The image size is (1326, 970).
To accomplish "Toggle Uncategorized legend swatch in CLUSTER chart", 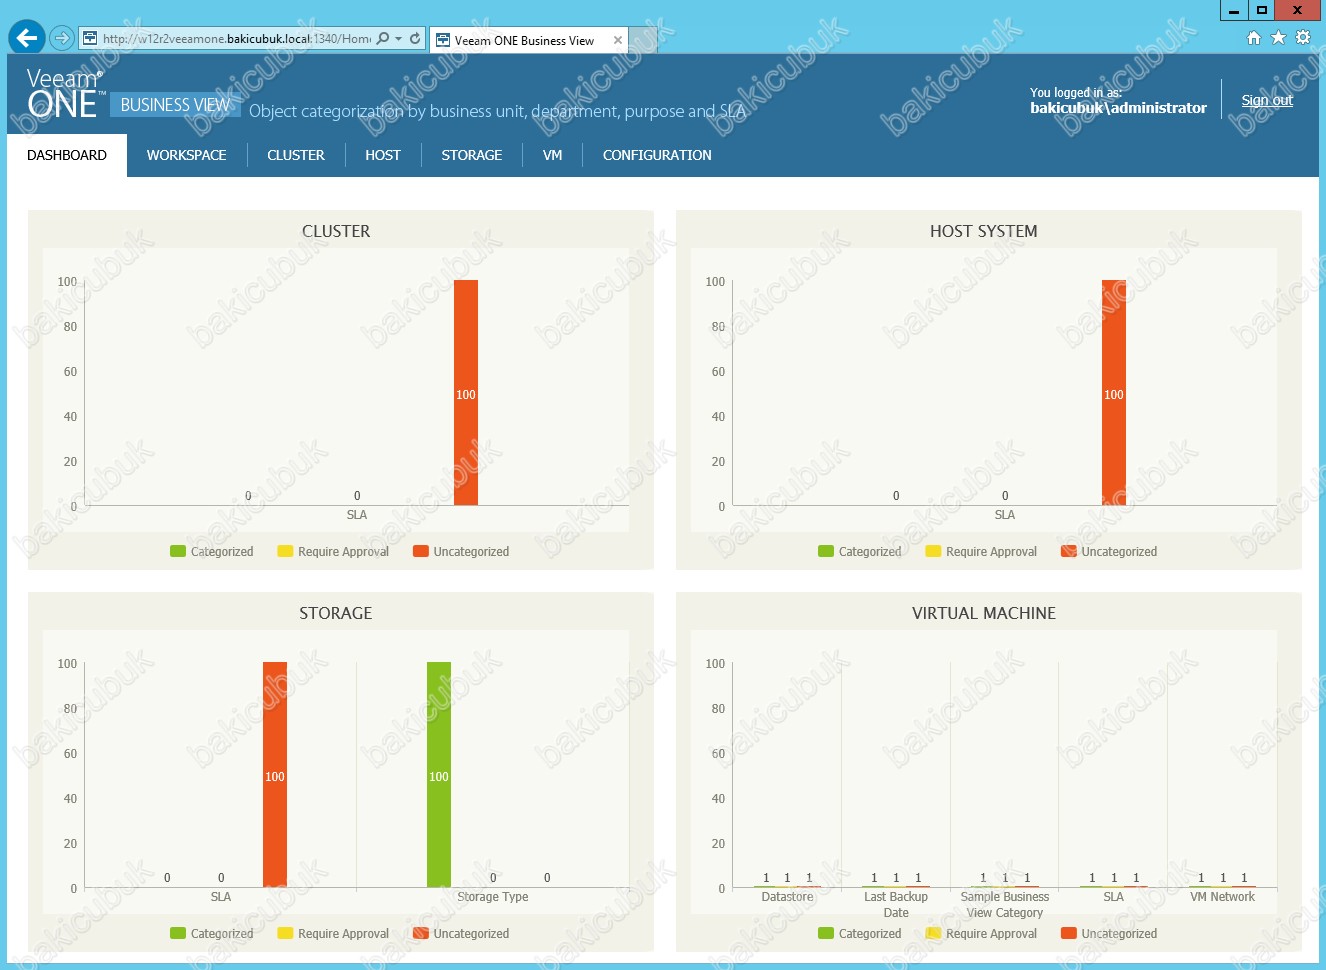I will (421, 551).
